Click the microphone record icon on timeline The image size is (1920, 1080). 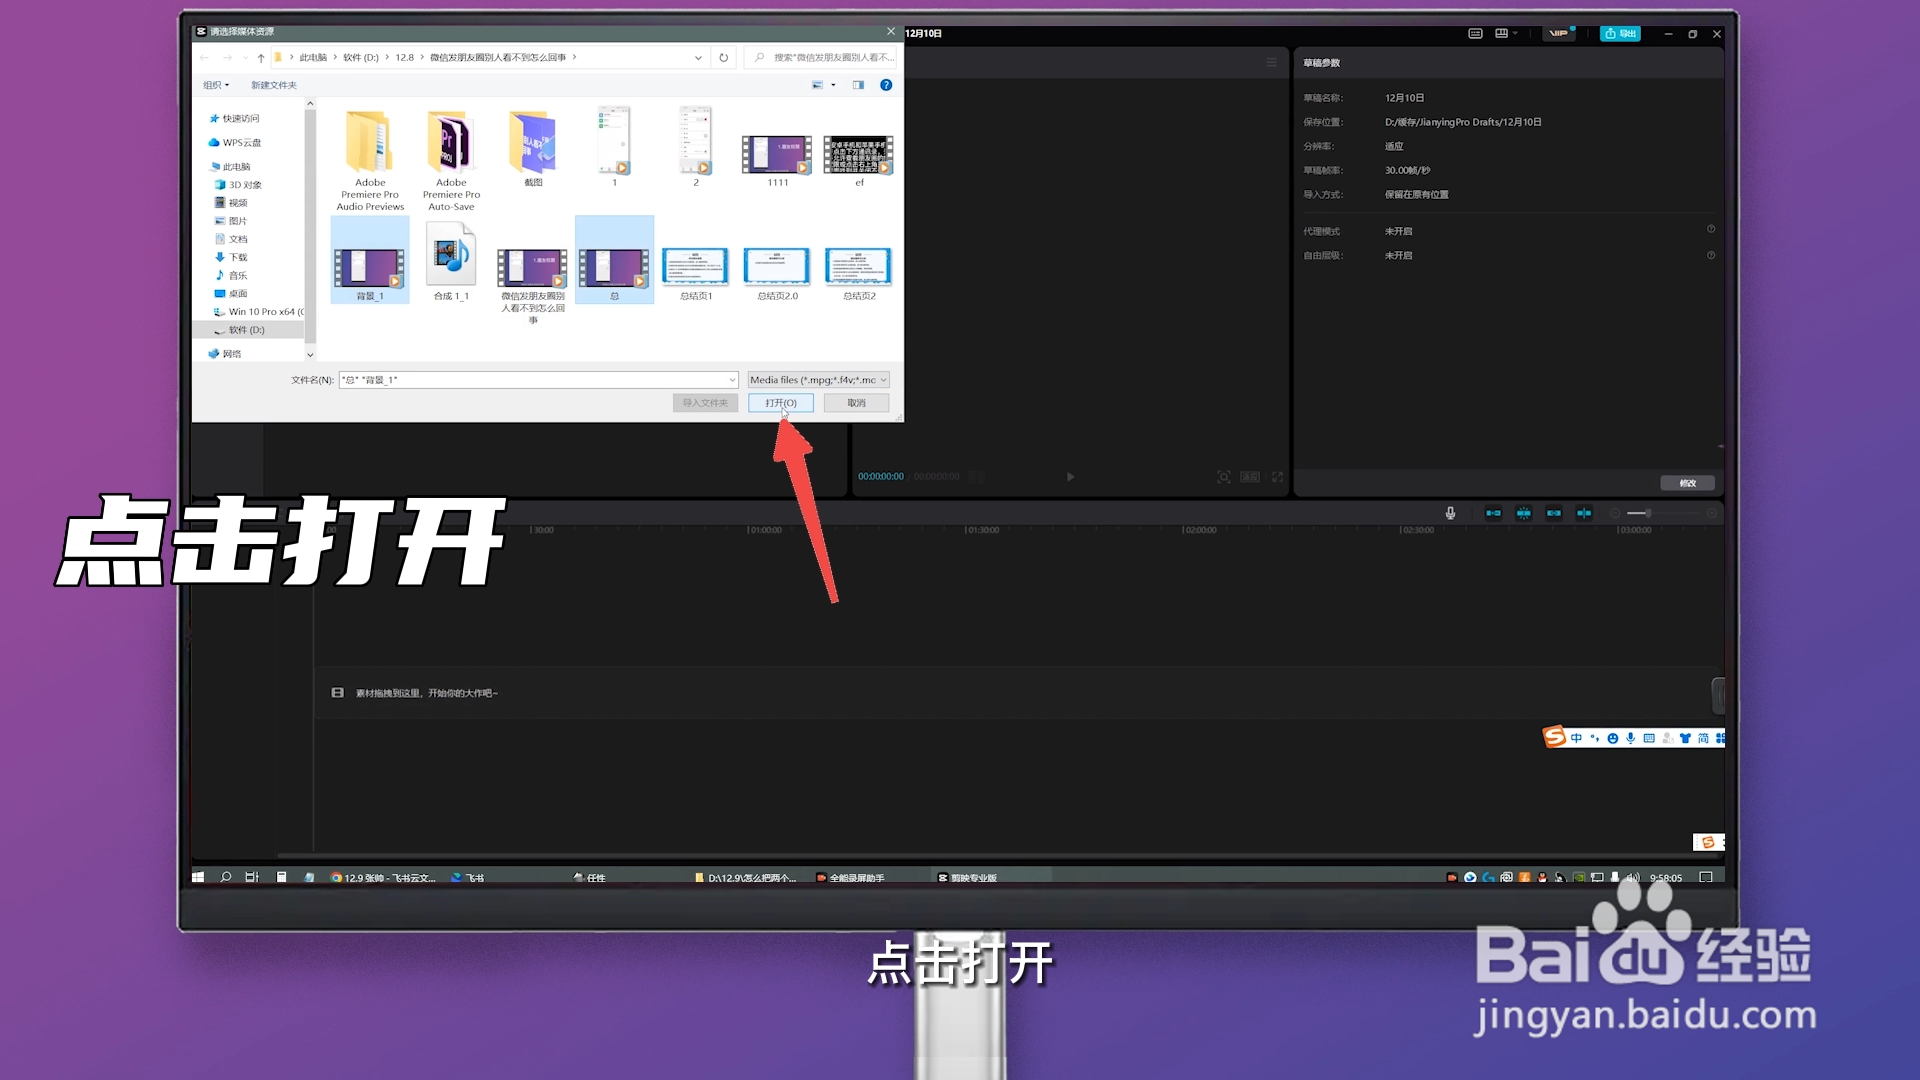(x=1450, y=513)
